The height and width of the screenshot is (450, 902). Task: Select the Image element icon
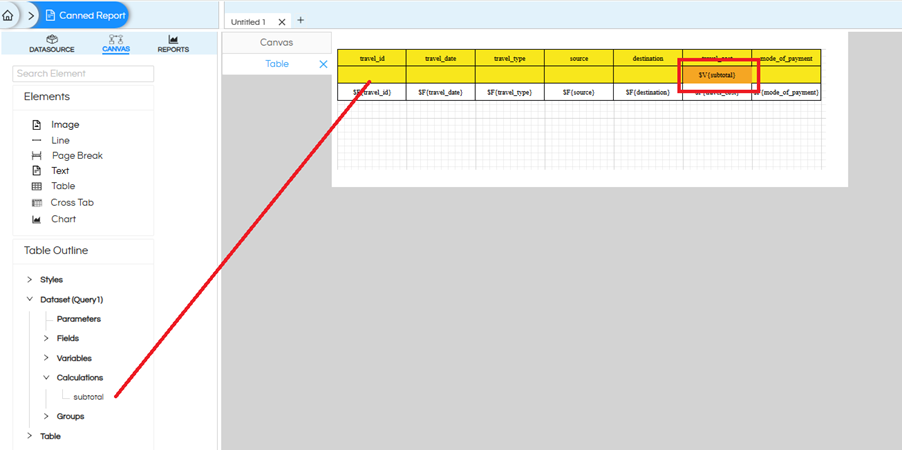[37, 125]
